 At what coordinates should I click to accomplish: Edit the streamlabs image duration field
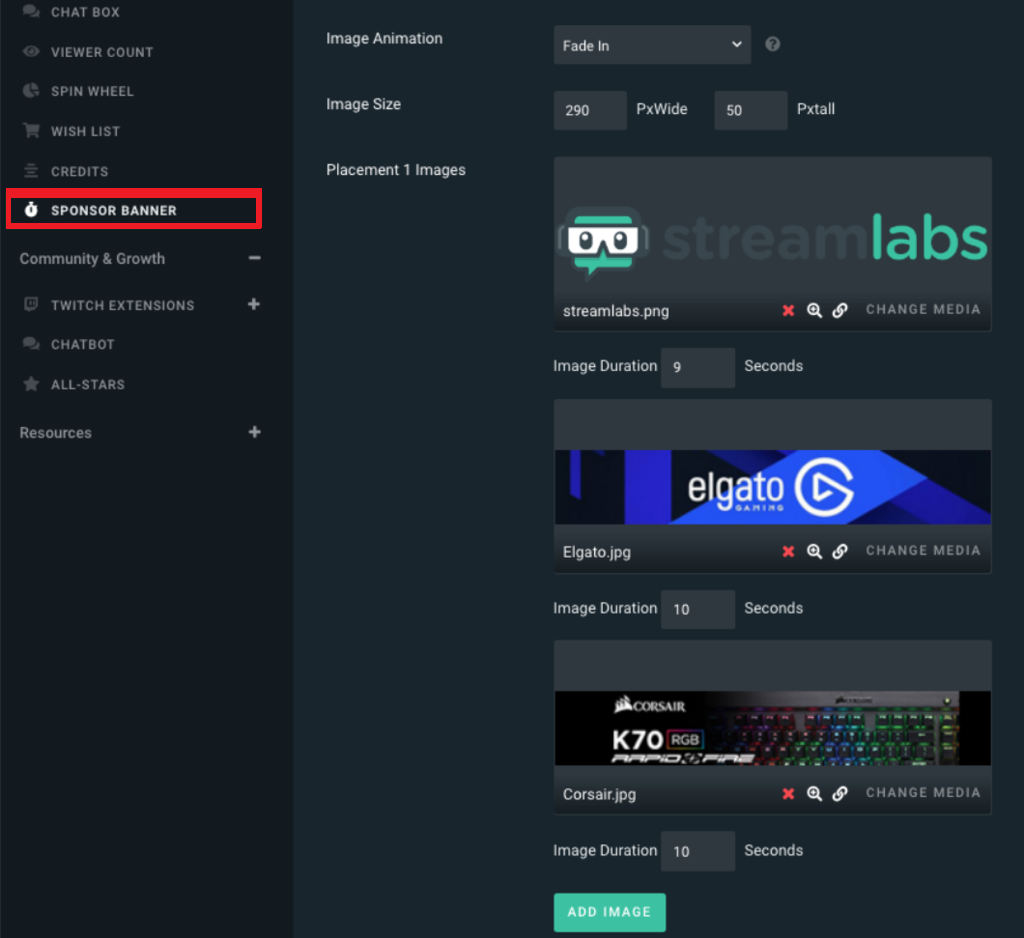pos(697,367)
